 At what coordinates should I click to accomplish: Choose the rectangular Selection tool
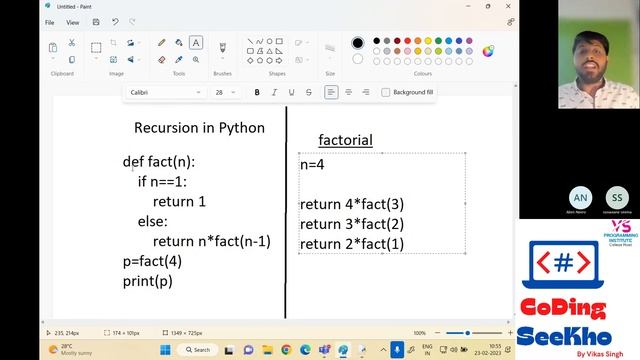[96, 48]
